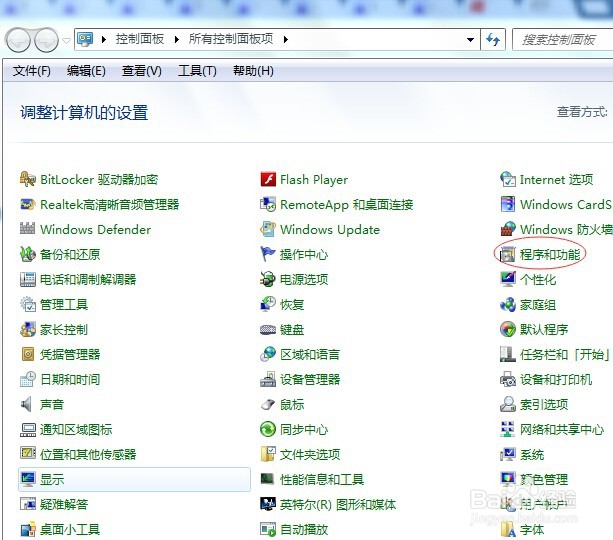Open the recent pages dropdown arrow
This screenshot has height=540, width=613.
pos(67,40)
